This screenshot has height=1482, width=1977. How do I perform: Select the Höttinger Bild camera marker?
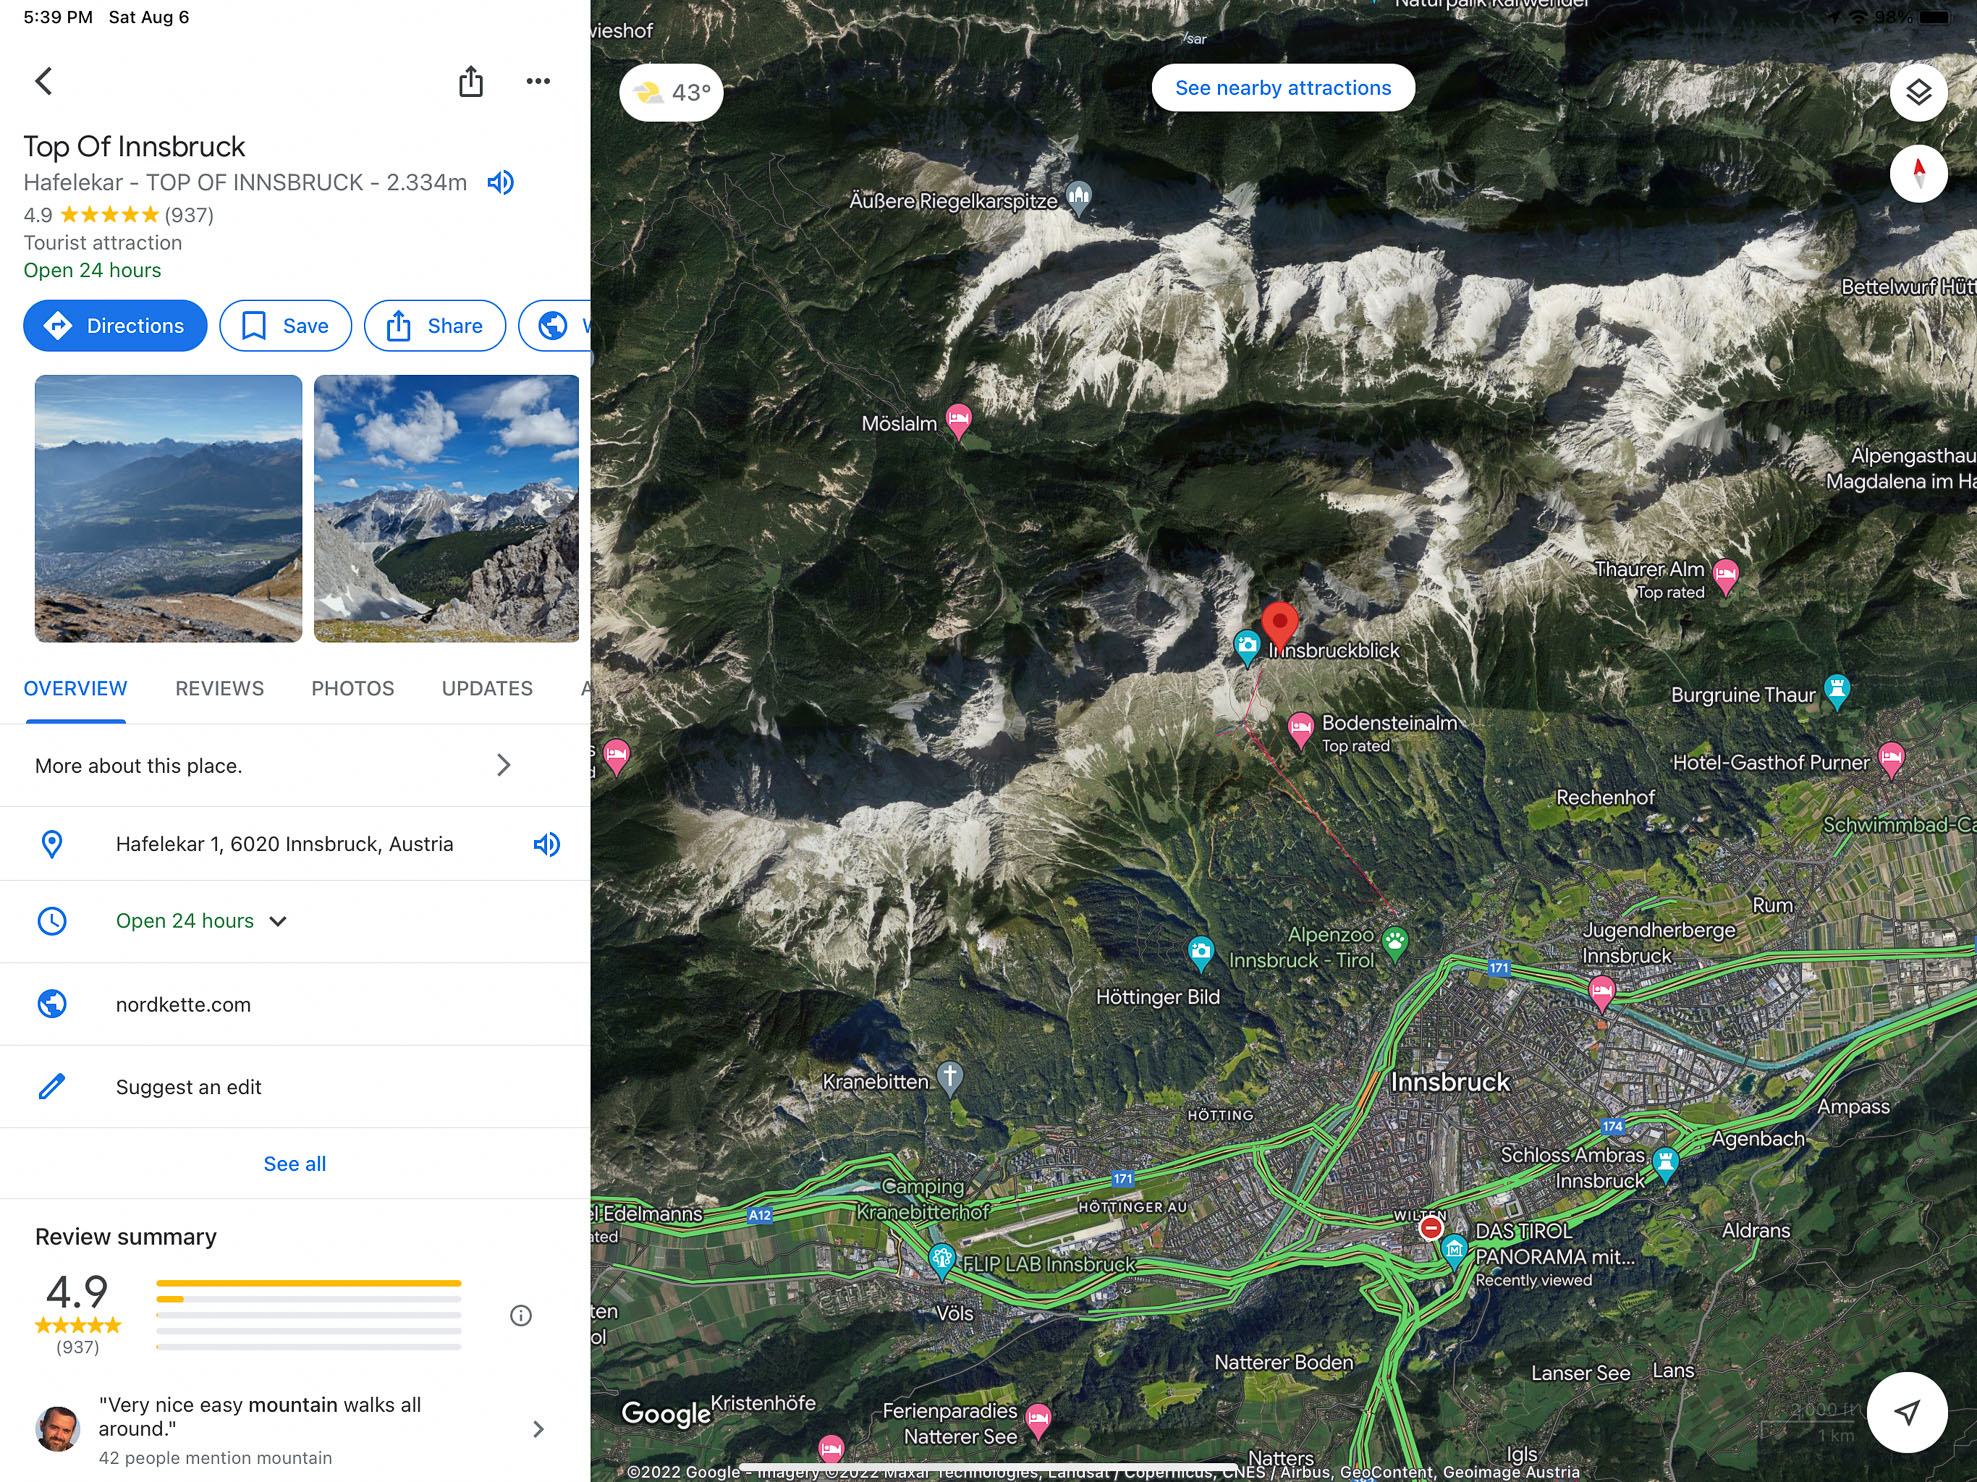click(x=1200, y=952)
